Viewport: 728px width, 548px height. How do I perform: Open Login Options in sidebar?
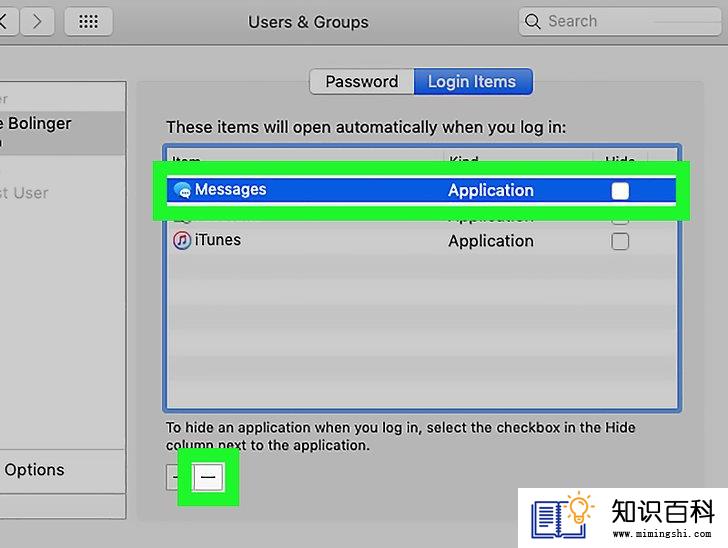pyautogui.click(x=62, y=470)
